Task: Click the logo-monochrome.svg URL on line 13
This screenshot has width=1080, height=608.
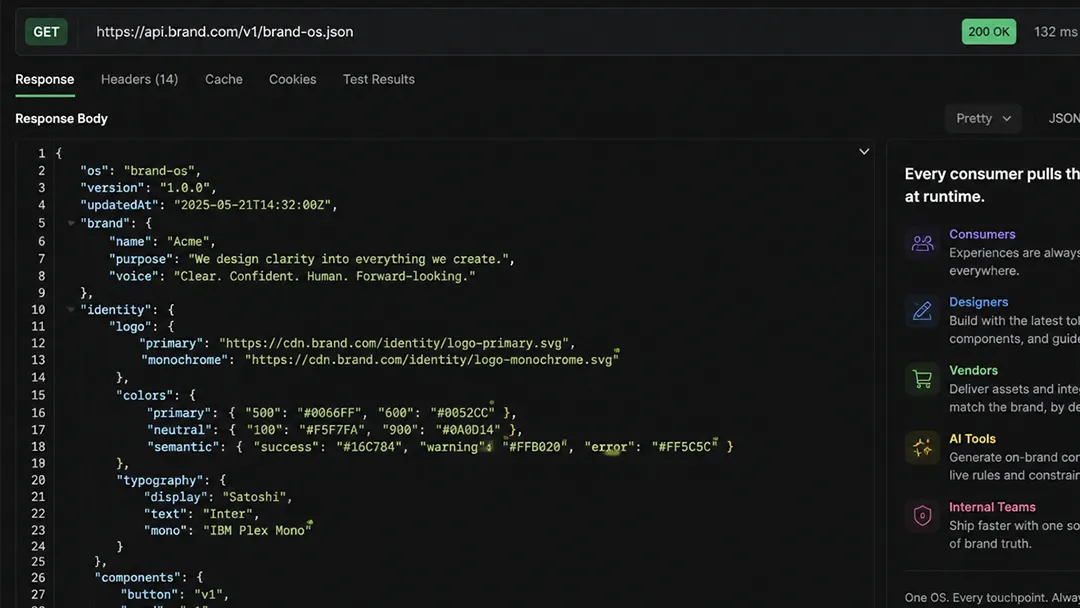Action: click(x=432, y=359)
